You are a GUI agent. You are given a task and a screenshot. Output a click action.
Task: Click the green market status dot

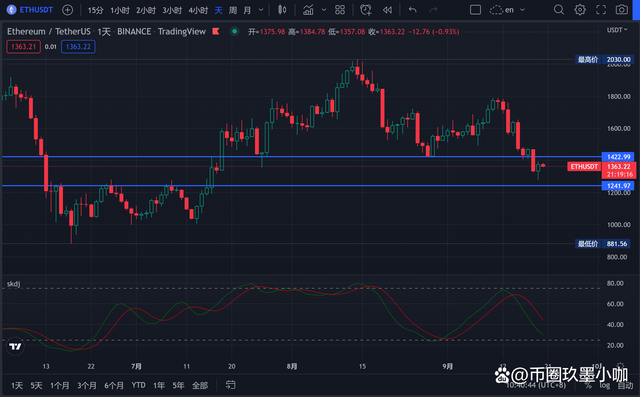[x=234, y=31]
